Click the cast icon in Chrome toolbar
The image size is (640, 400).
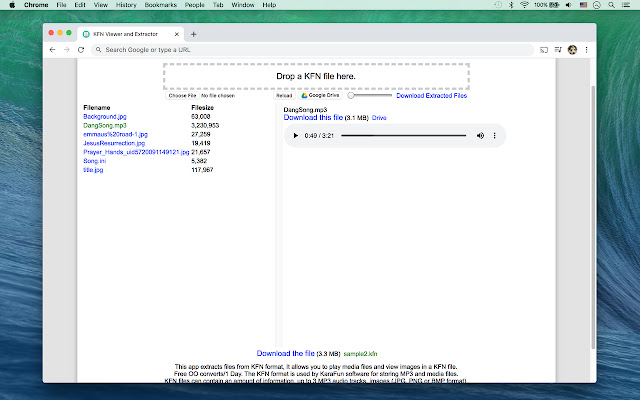pos(544,50)
